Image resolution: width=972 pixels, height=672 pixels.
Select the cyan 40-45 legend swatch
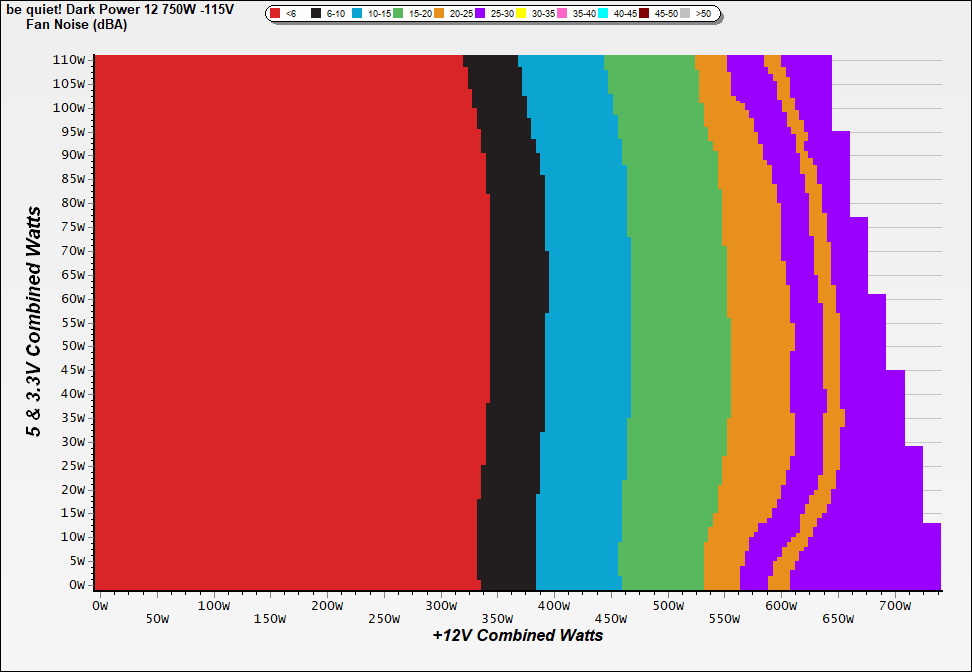[603, 14]
